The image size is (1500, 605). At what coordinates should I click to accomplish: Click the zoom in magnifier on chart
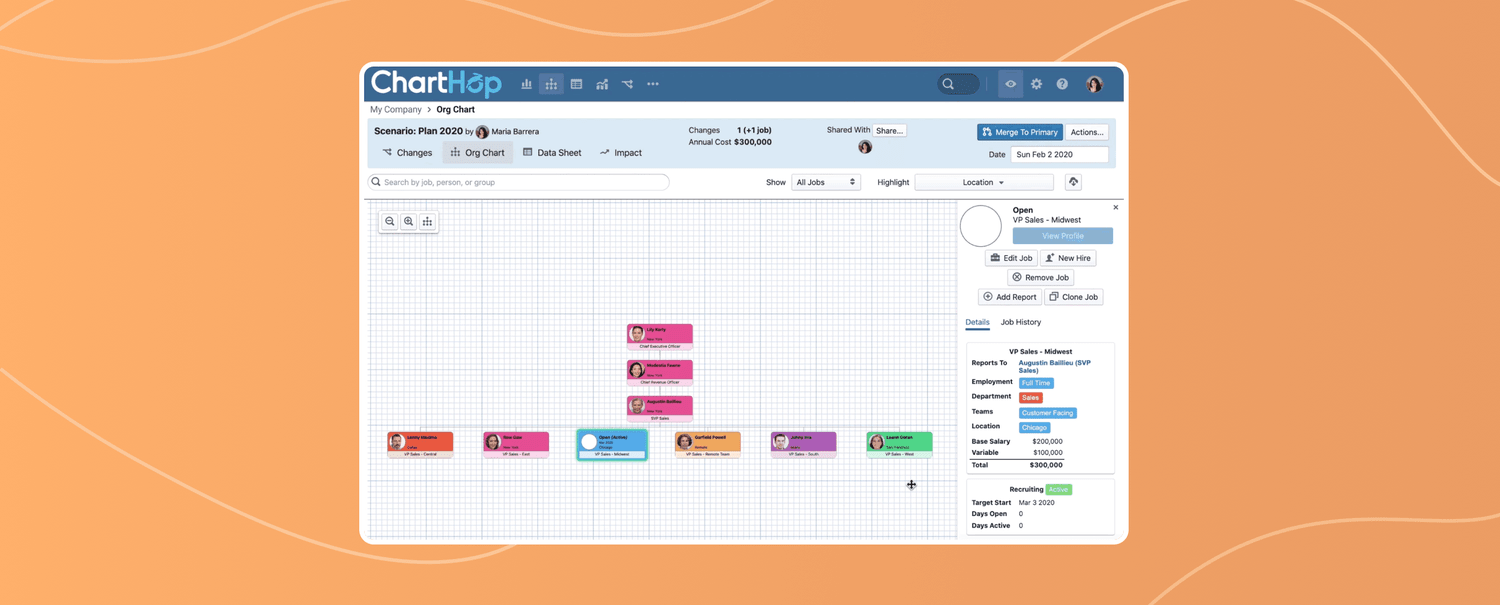pos(409,222)
